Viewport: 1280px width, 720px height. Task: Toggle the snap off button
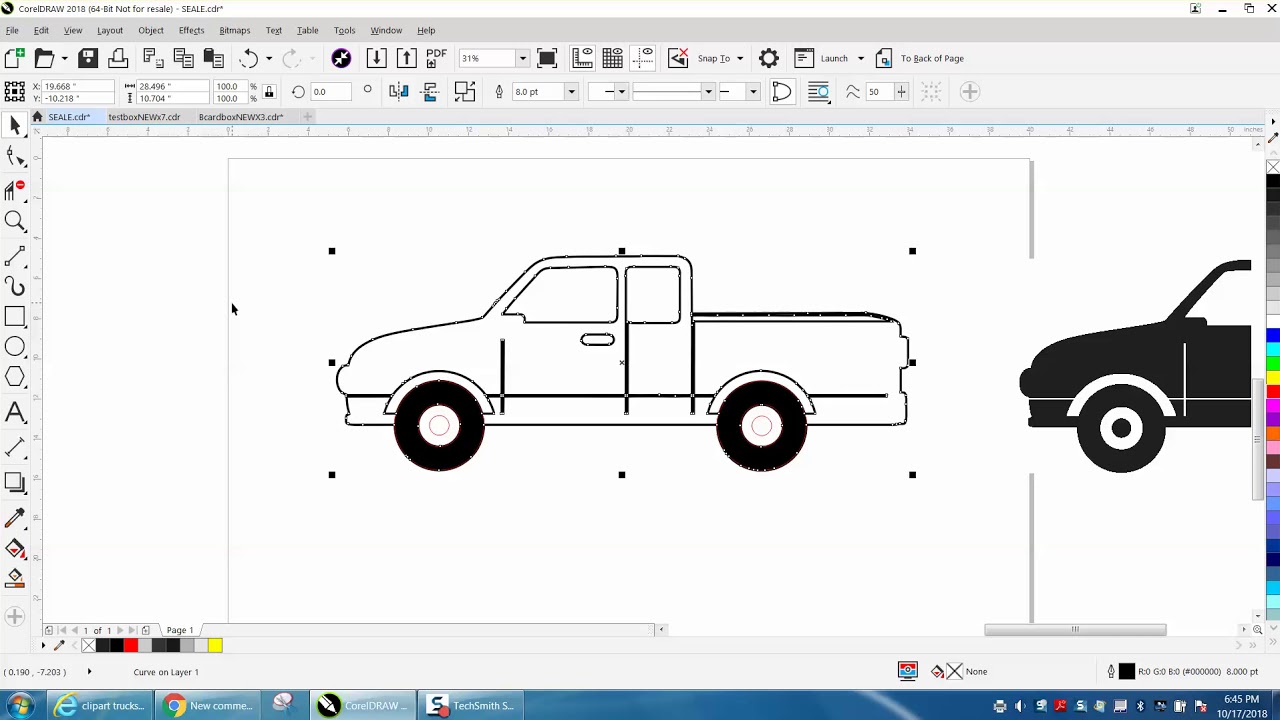678,58
